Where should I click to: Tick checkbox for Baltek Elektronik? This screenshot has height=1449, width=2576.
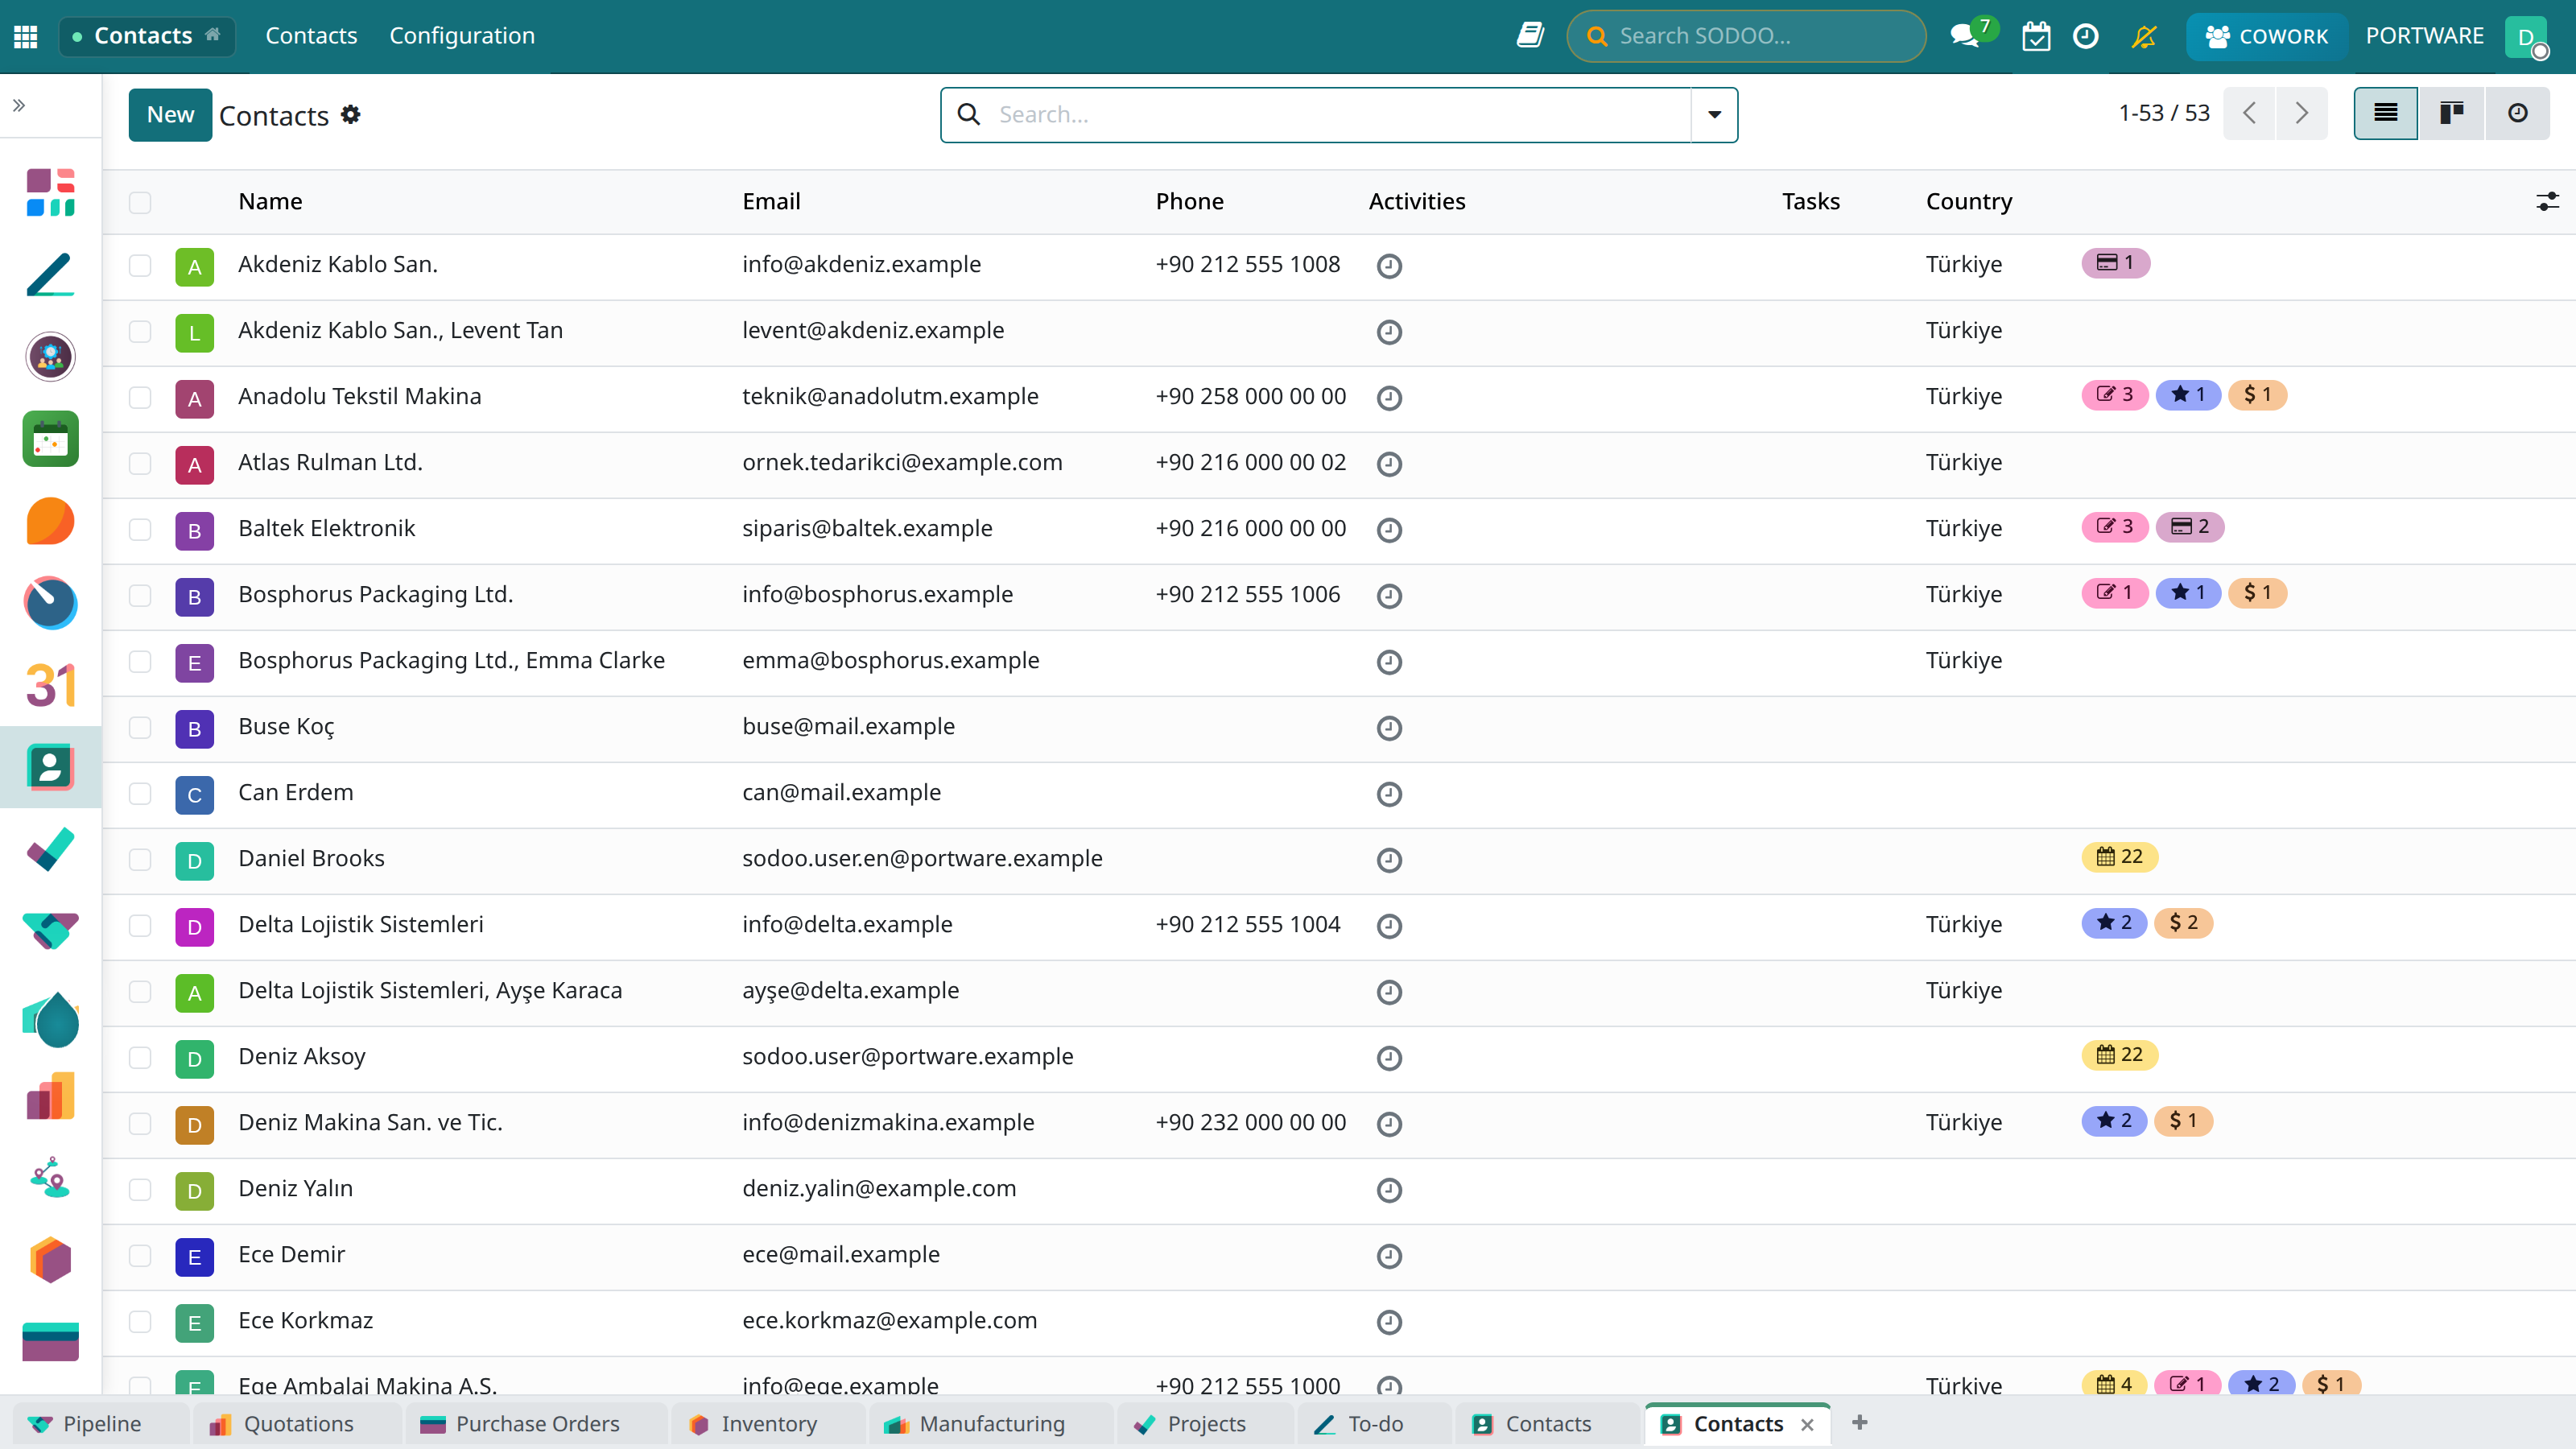pos(140,529)
